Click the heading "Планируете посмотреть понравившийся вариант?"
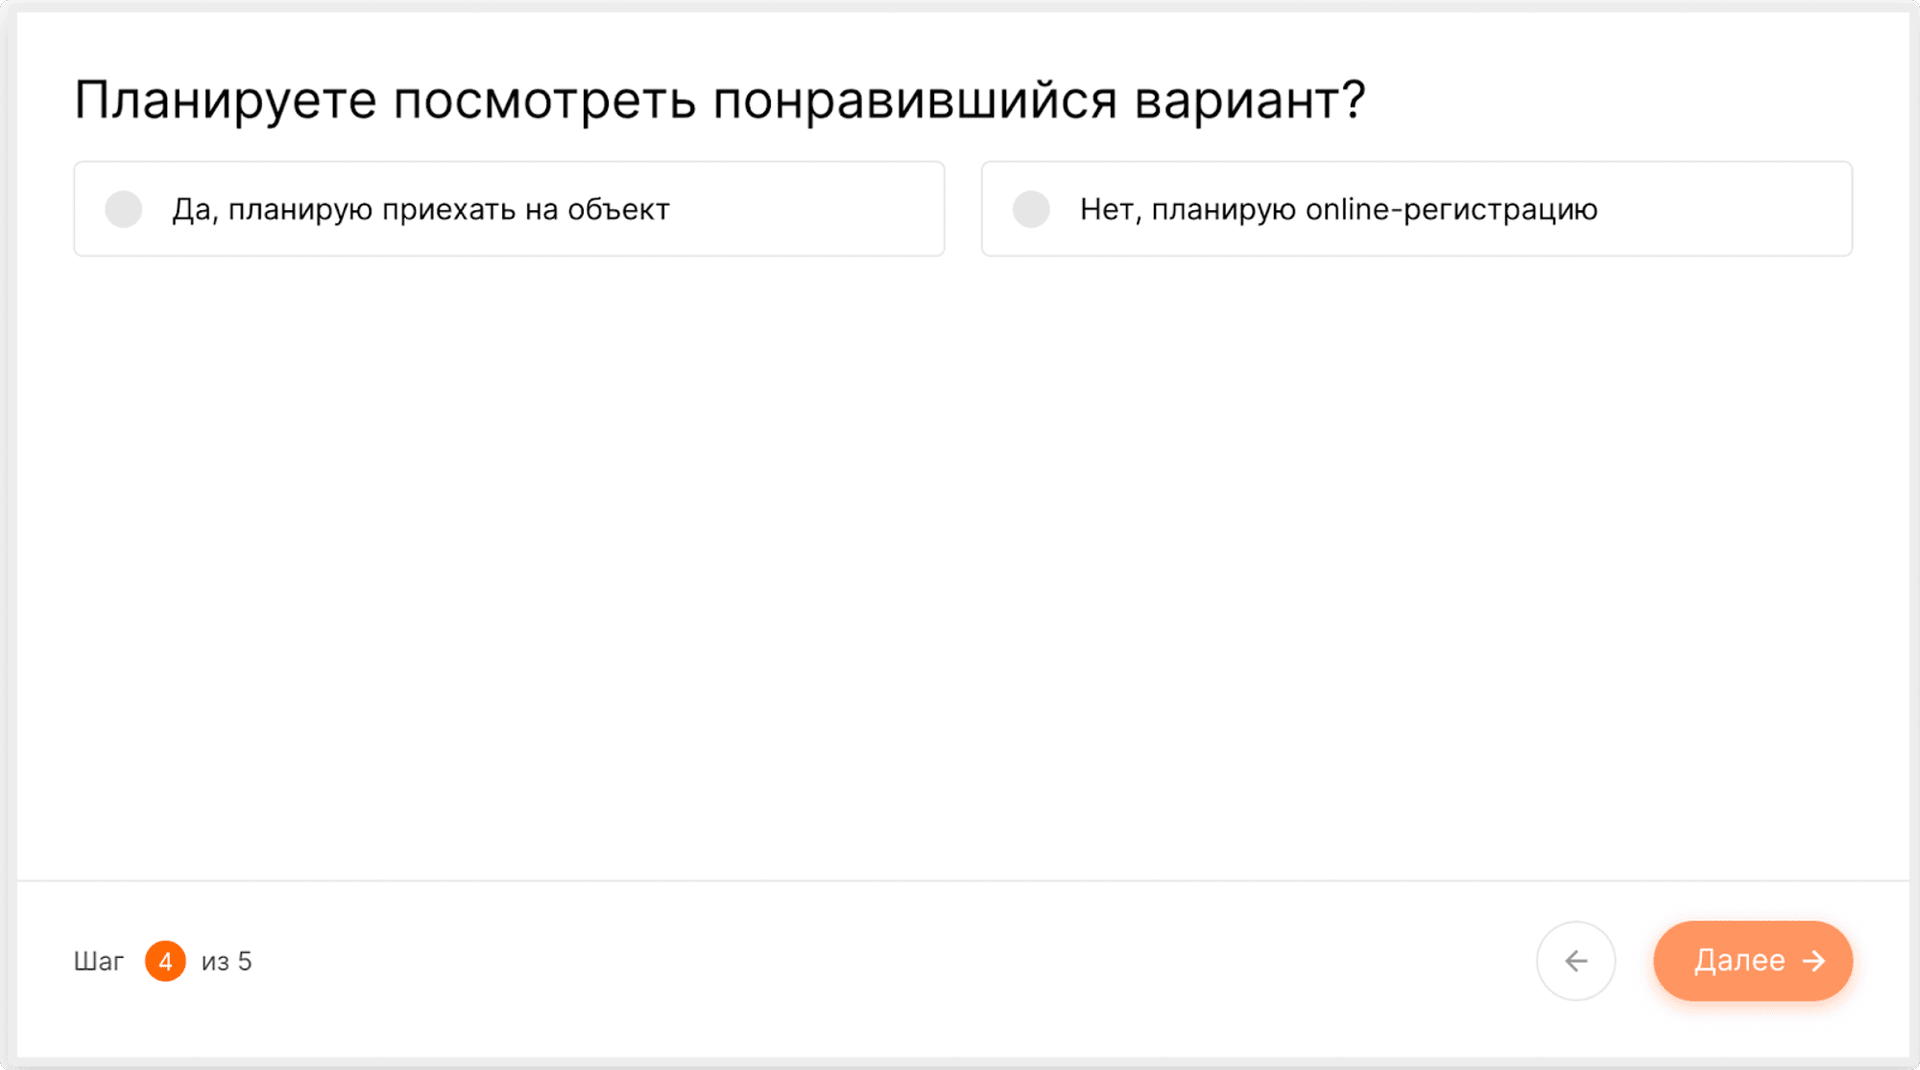Image resolution: width=1920 pixels, height=1070 pixels. coord(719,100)
